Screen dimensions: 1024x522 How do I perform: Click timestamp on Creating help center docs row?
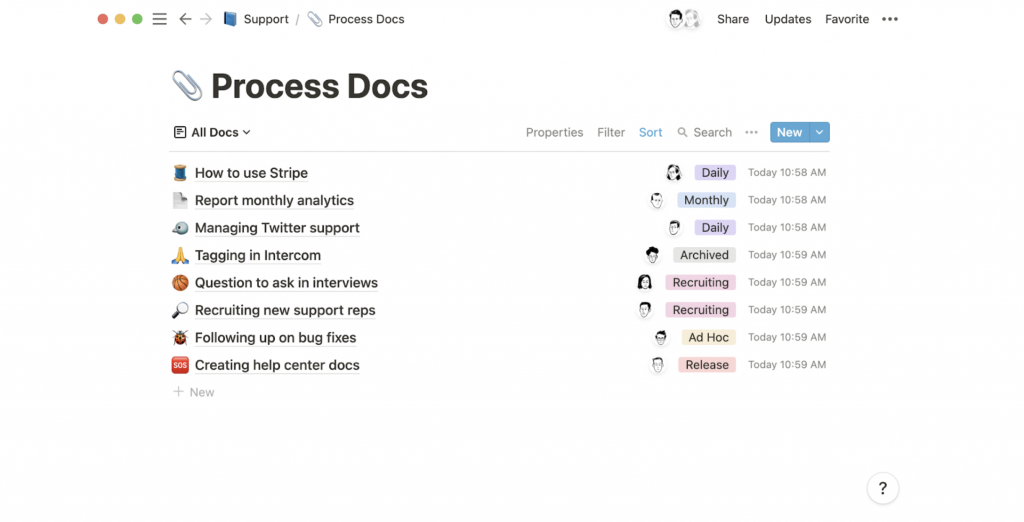coord(787,365)
